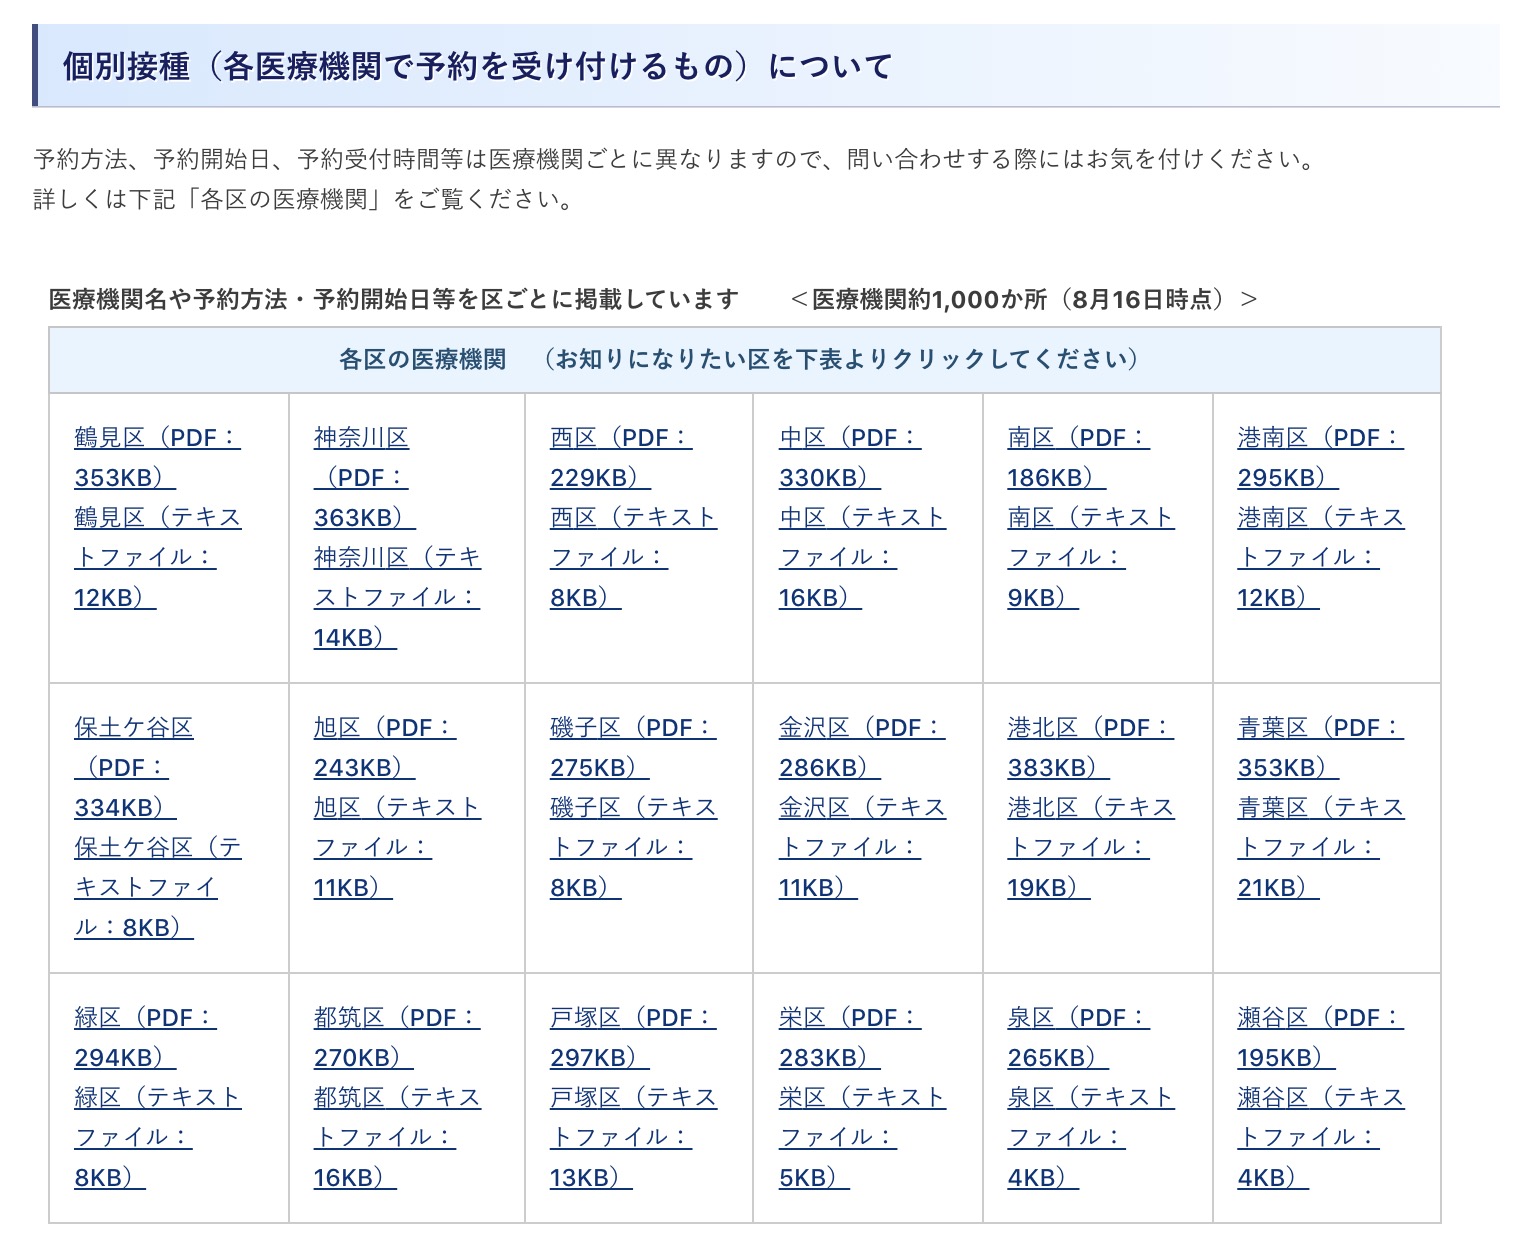
Task: Open the 瀬谷区 text file (4KB) link
Action: [1321, 1138]
